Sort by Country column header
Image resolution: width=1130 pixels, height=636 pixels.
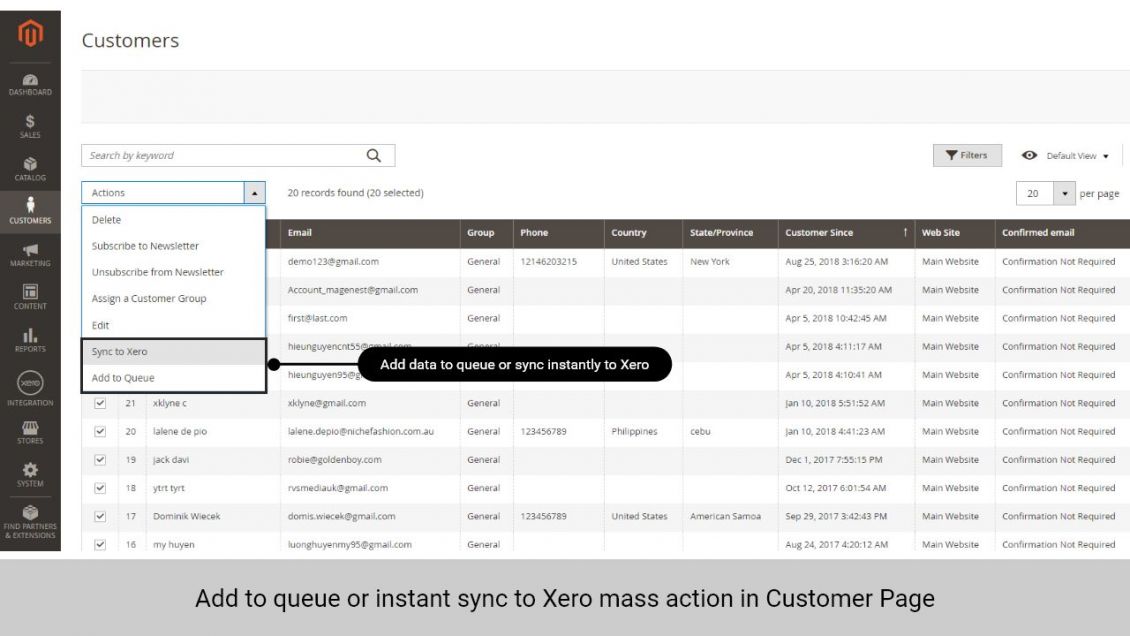(643, 233)
